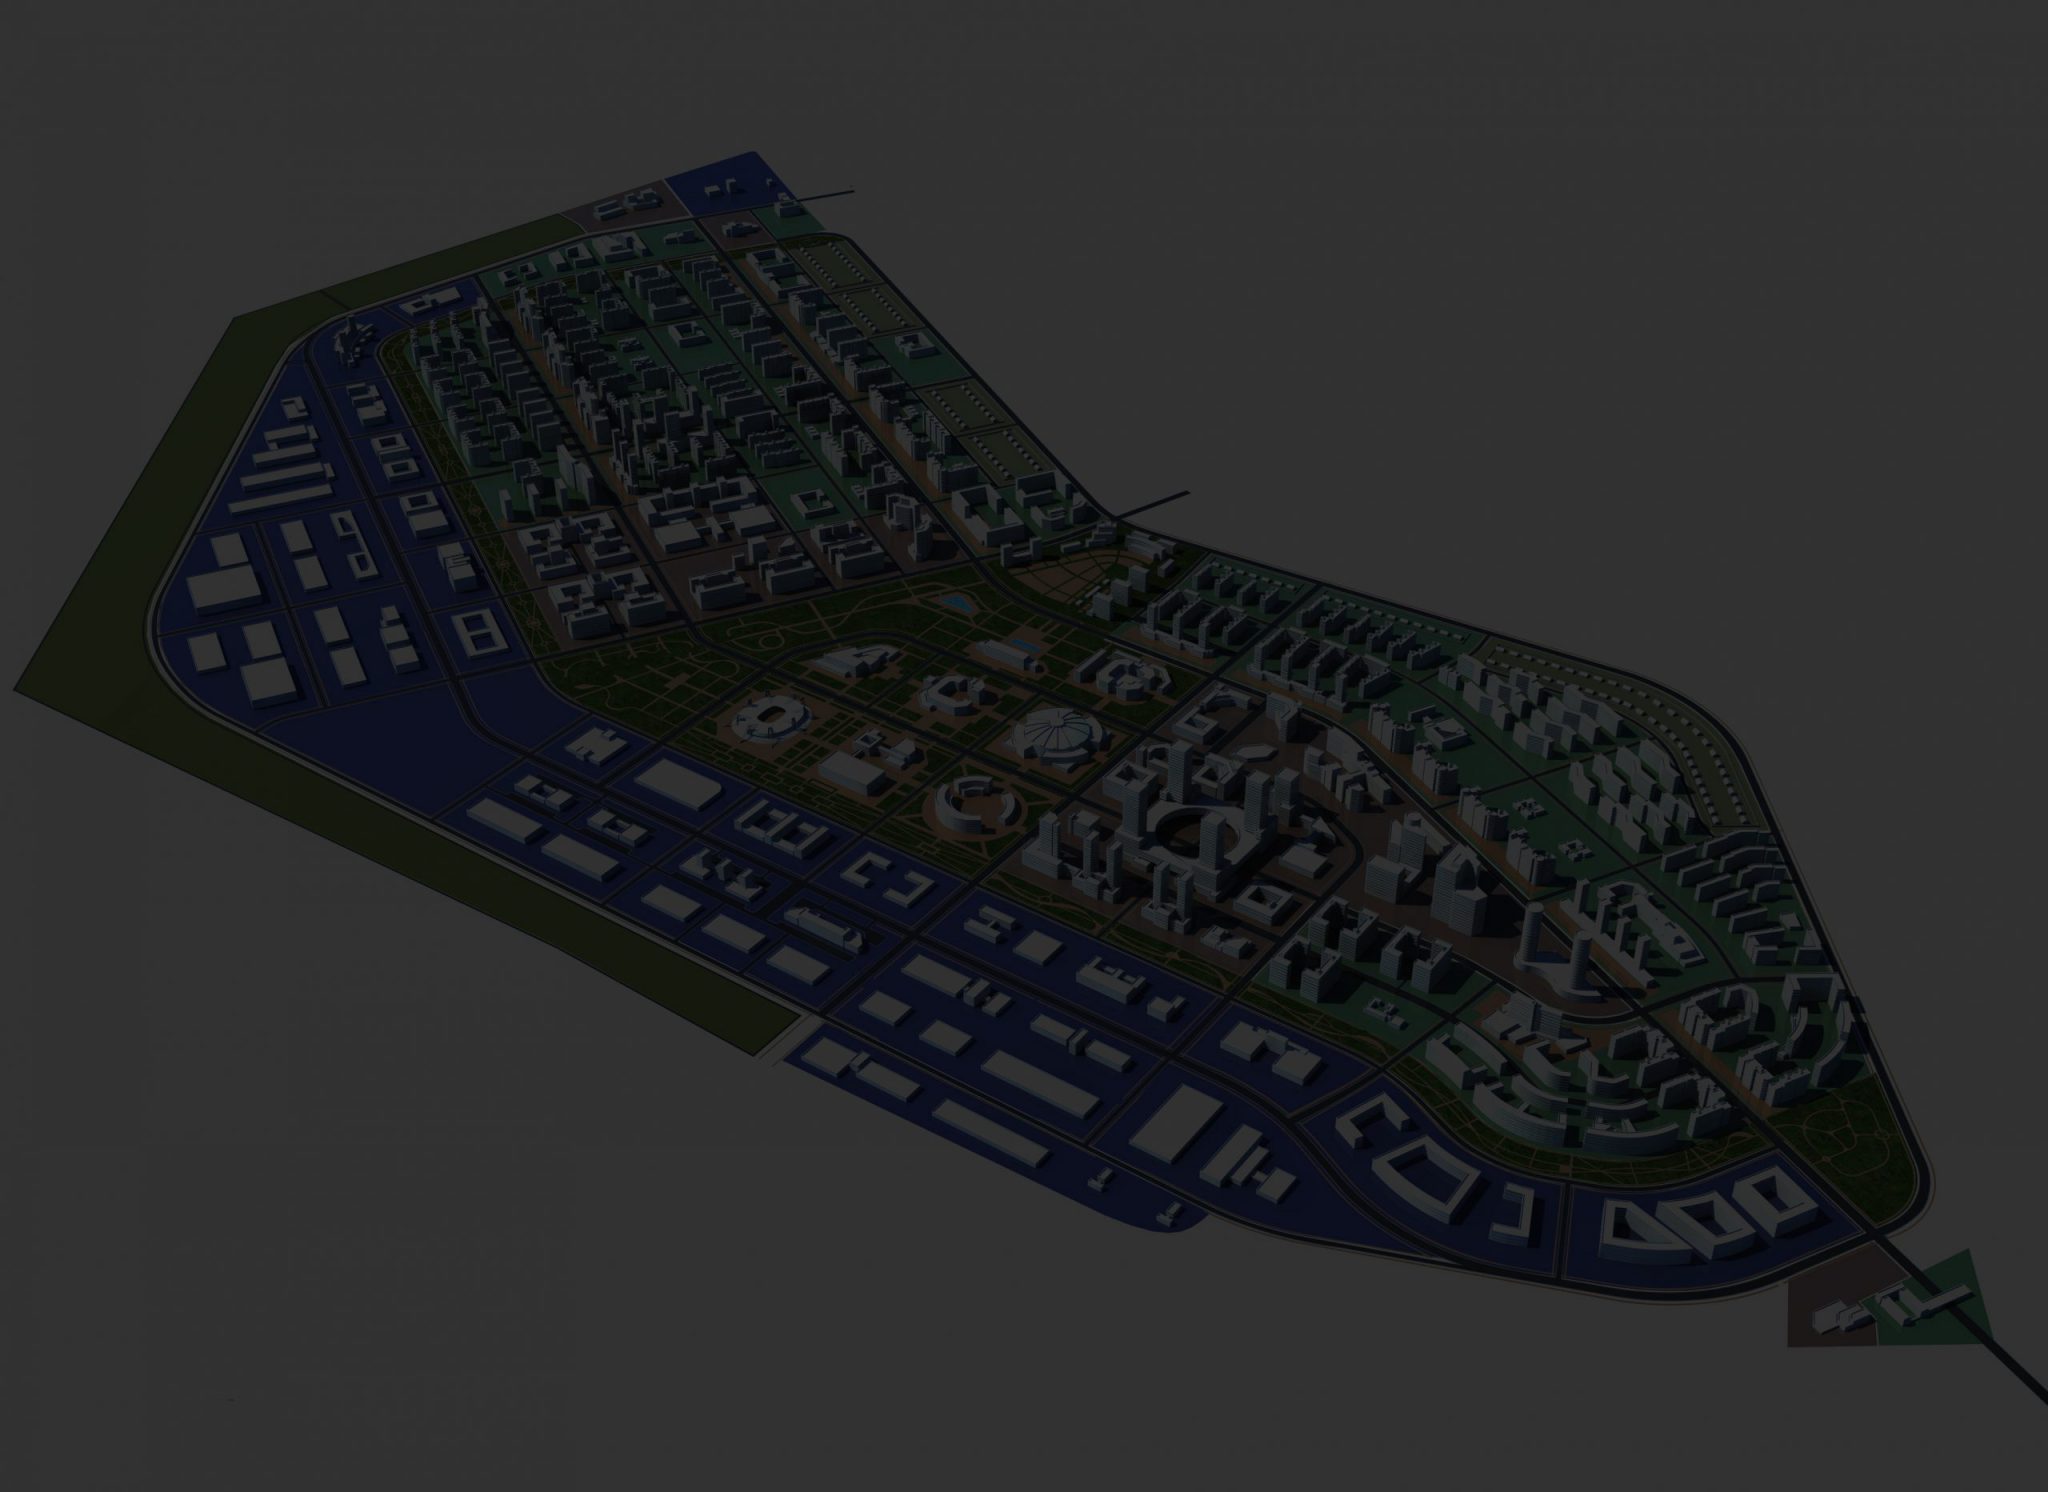Select the large flat rectangular warehouse at bottom

(x=1175, y=1122)
